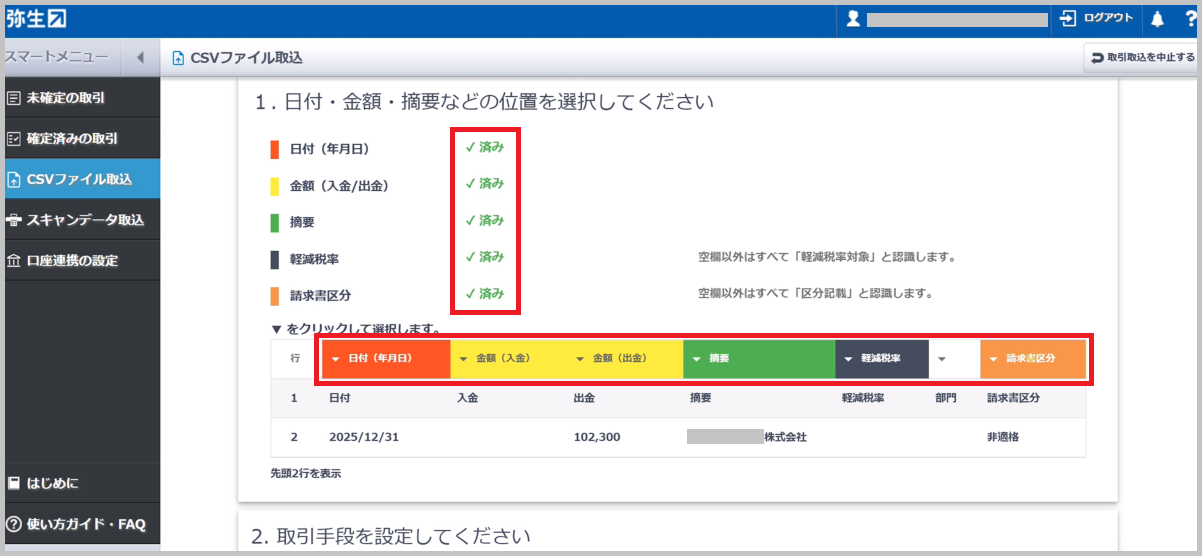Image resolution: width=1202 pixels, height=556 pixels.
Task: Click the スキャンデータ取込 scanner icon
Action: (x=13, y=220)
